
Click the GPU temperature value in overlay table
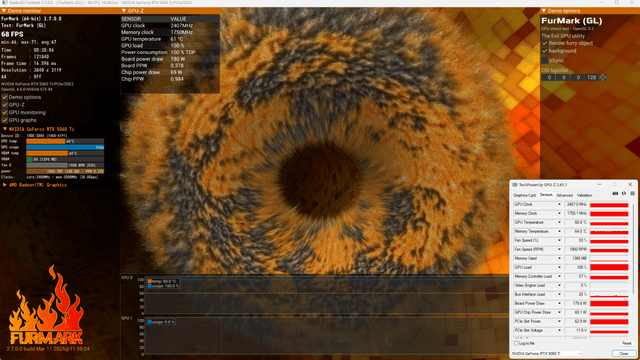click(177, 39)
